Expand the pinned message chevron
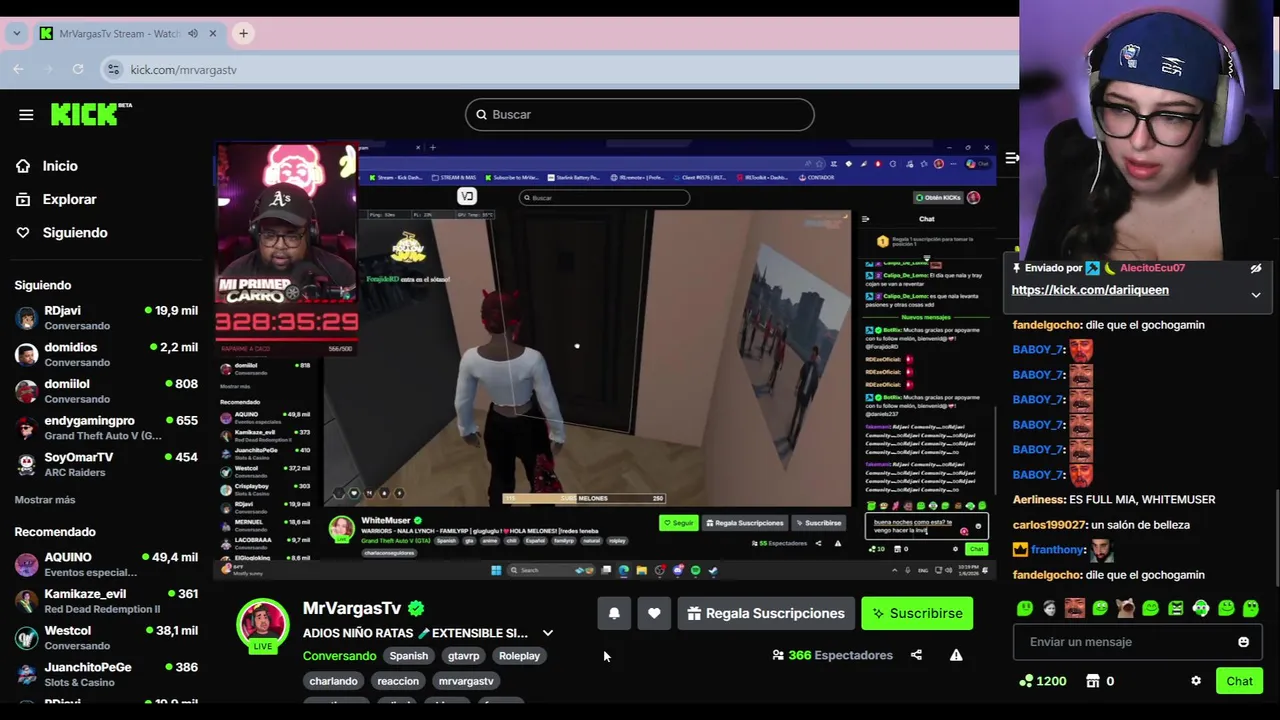This screenshot has height=720, width=1280. 1256,295
